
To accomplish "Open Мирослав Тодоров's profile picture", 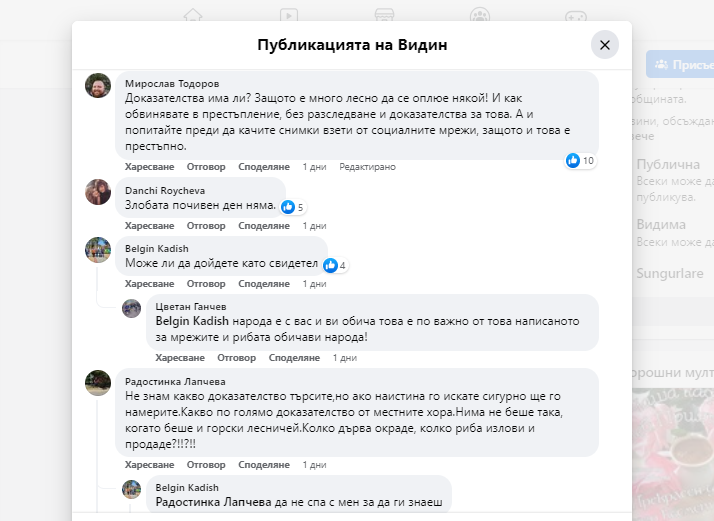I will point(98,86).
